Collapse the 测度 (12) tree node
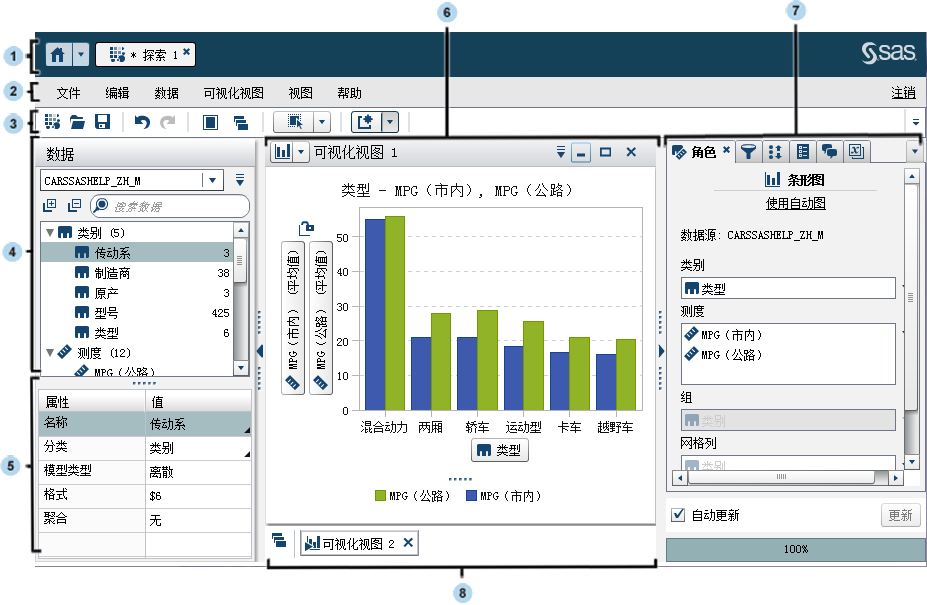Screen dimensions: 927x605 (x=49, y=352)
